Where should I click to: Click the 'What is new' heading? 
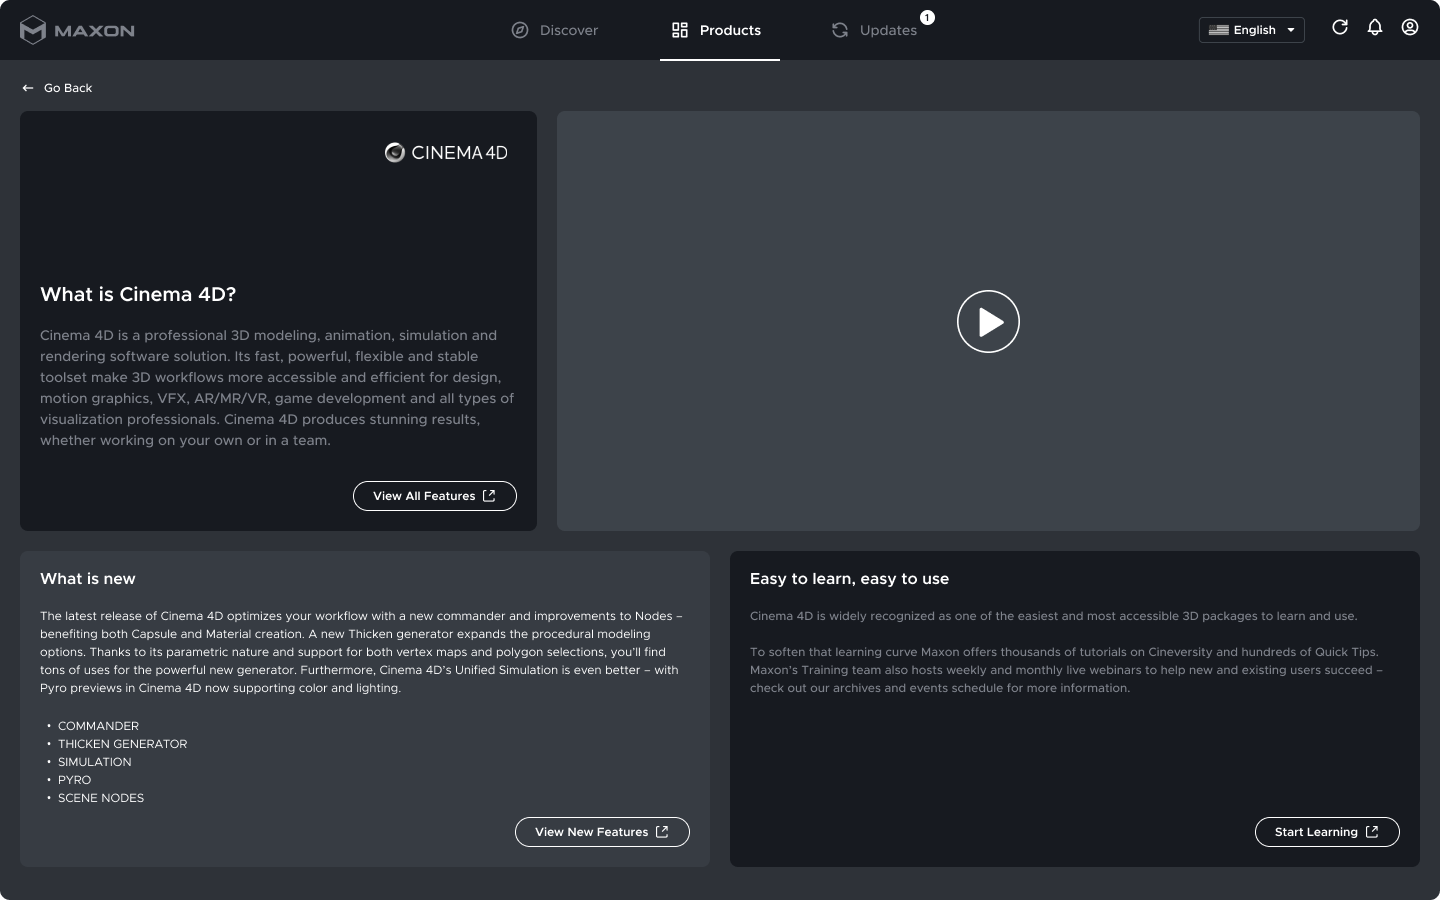(x=88, y=579)
